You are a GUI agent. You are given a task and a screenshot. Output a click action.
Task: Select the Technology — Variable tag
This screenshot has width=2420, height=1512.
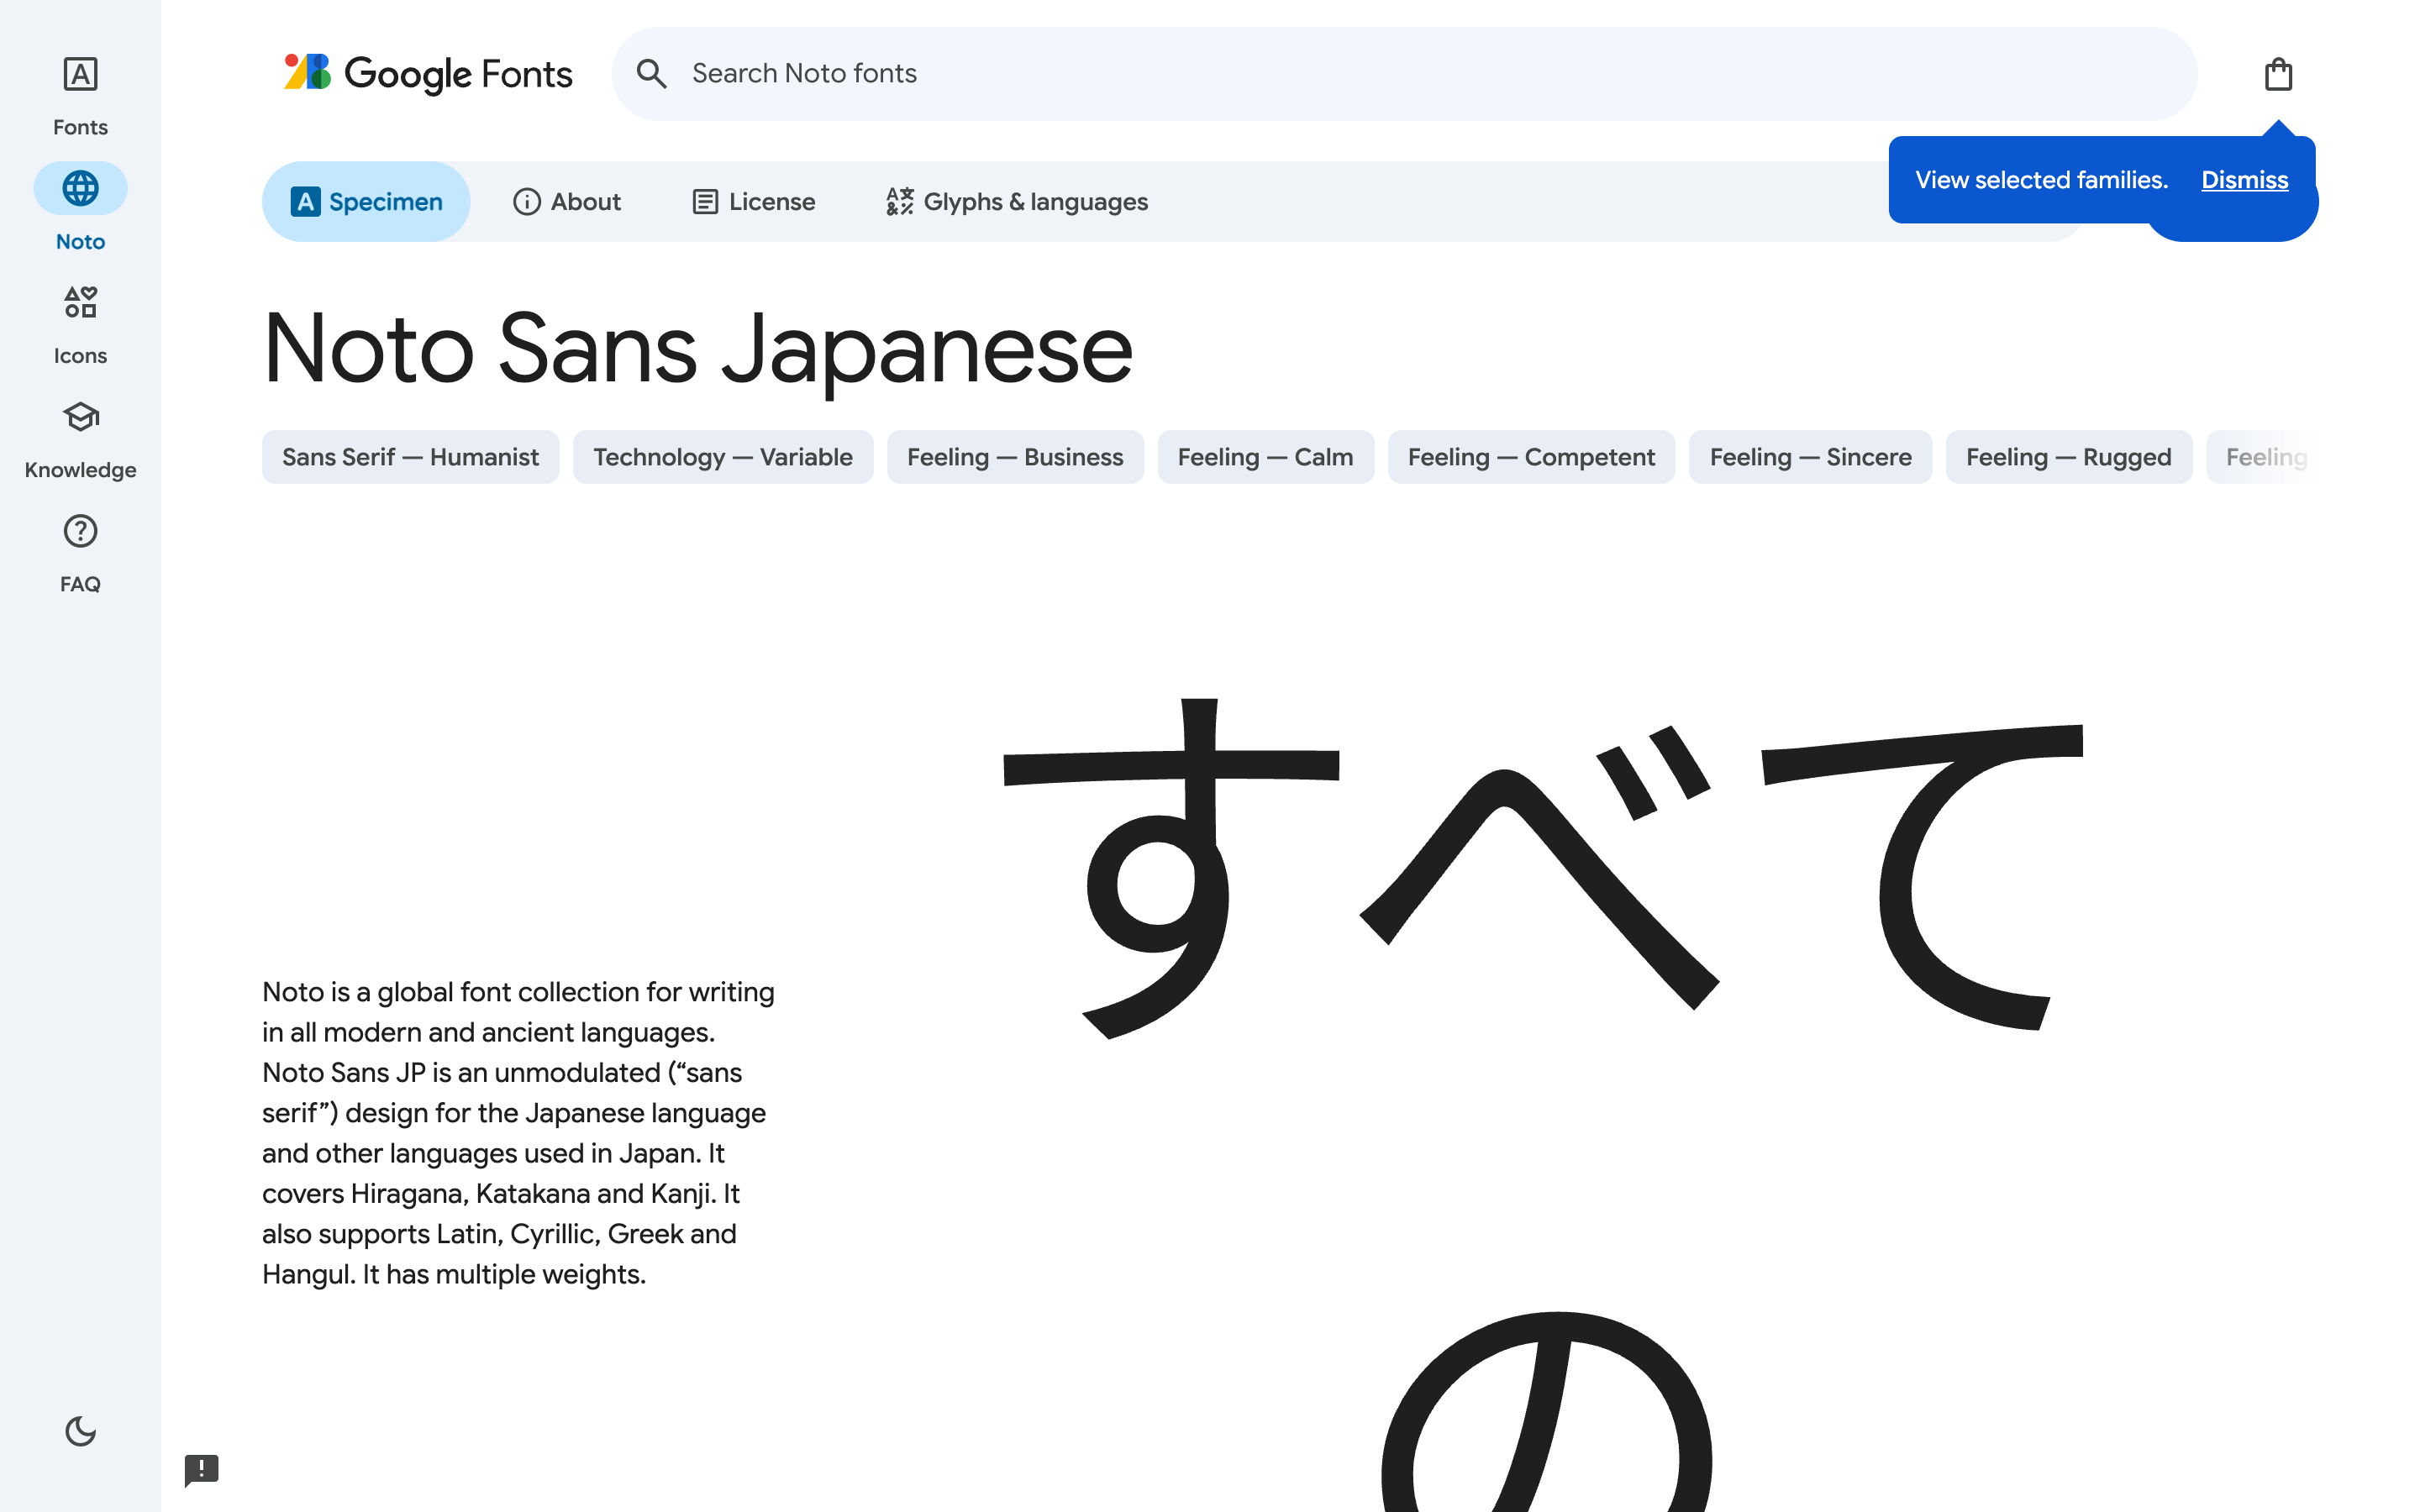723,457
